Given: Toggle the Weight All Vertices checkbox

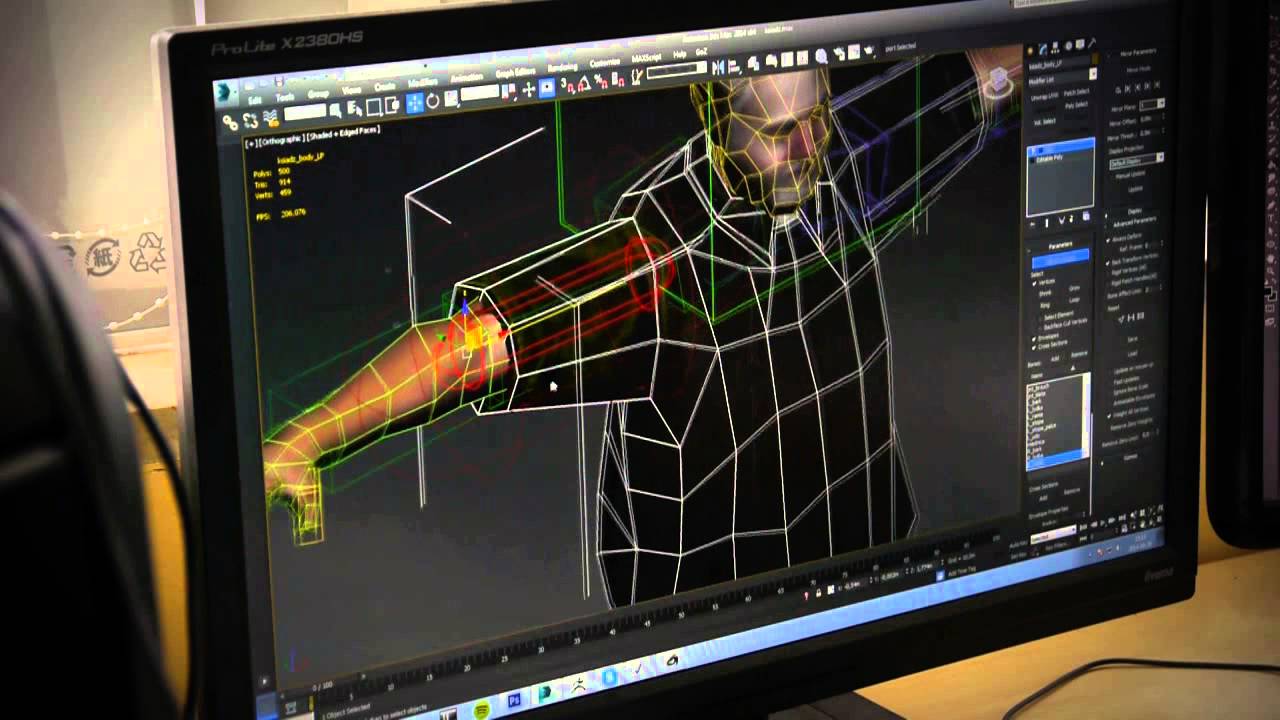Looking at the screenshot, I should tap(1109, 411).
